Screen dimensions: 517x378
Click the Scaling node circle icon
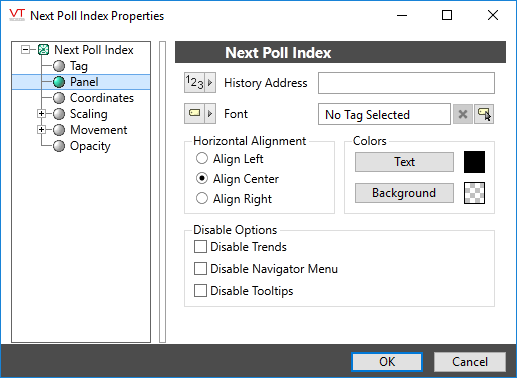pos(59,114)
